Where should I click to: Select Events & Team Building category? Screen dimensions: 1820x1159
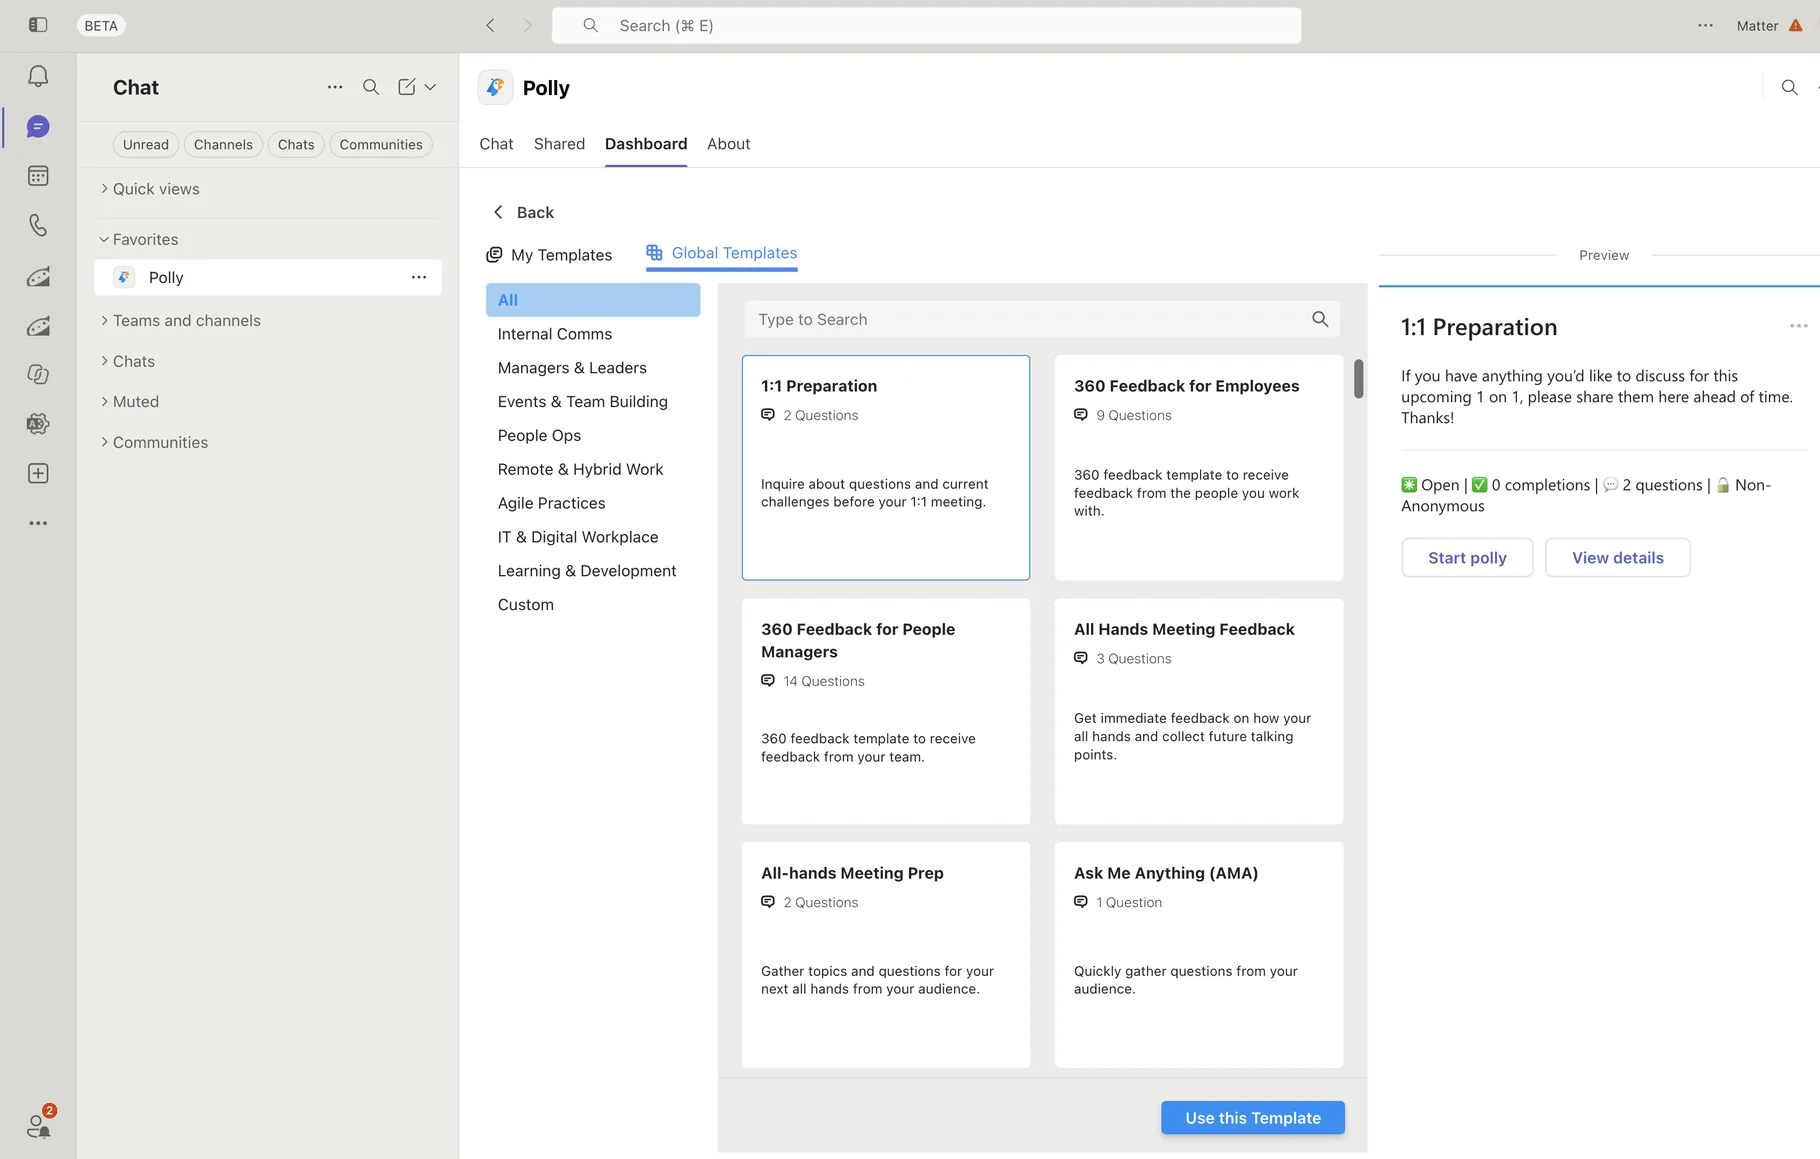coord(583,402)
